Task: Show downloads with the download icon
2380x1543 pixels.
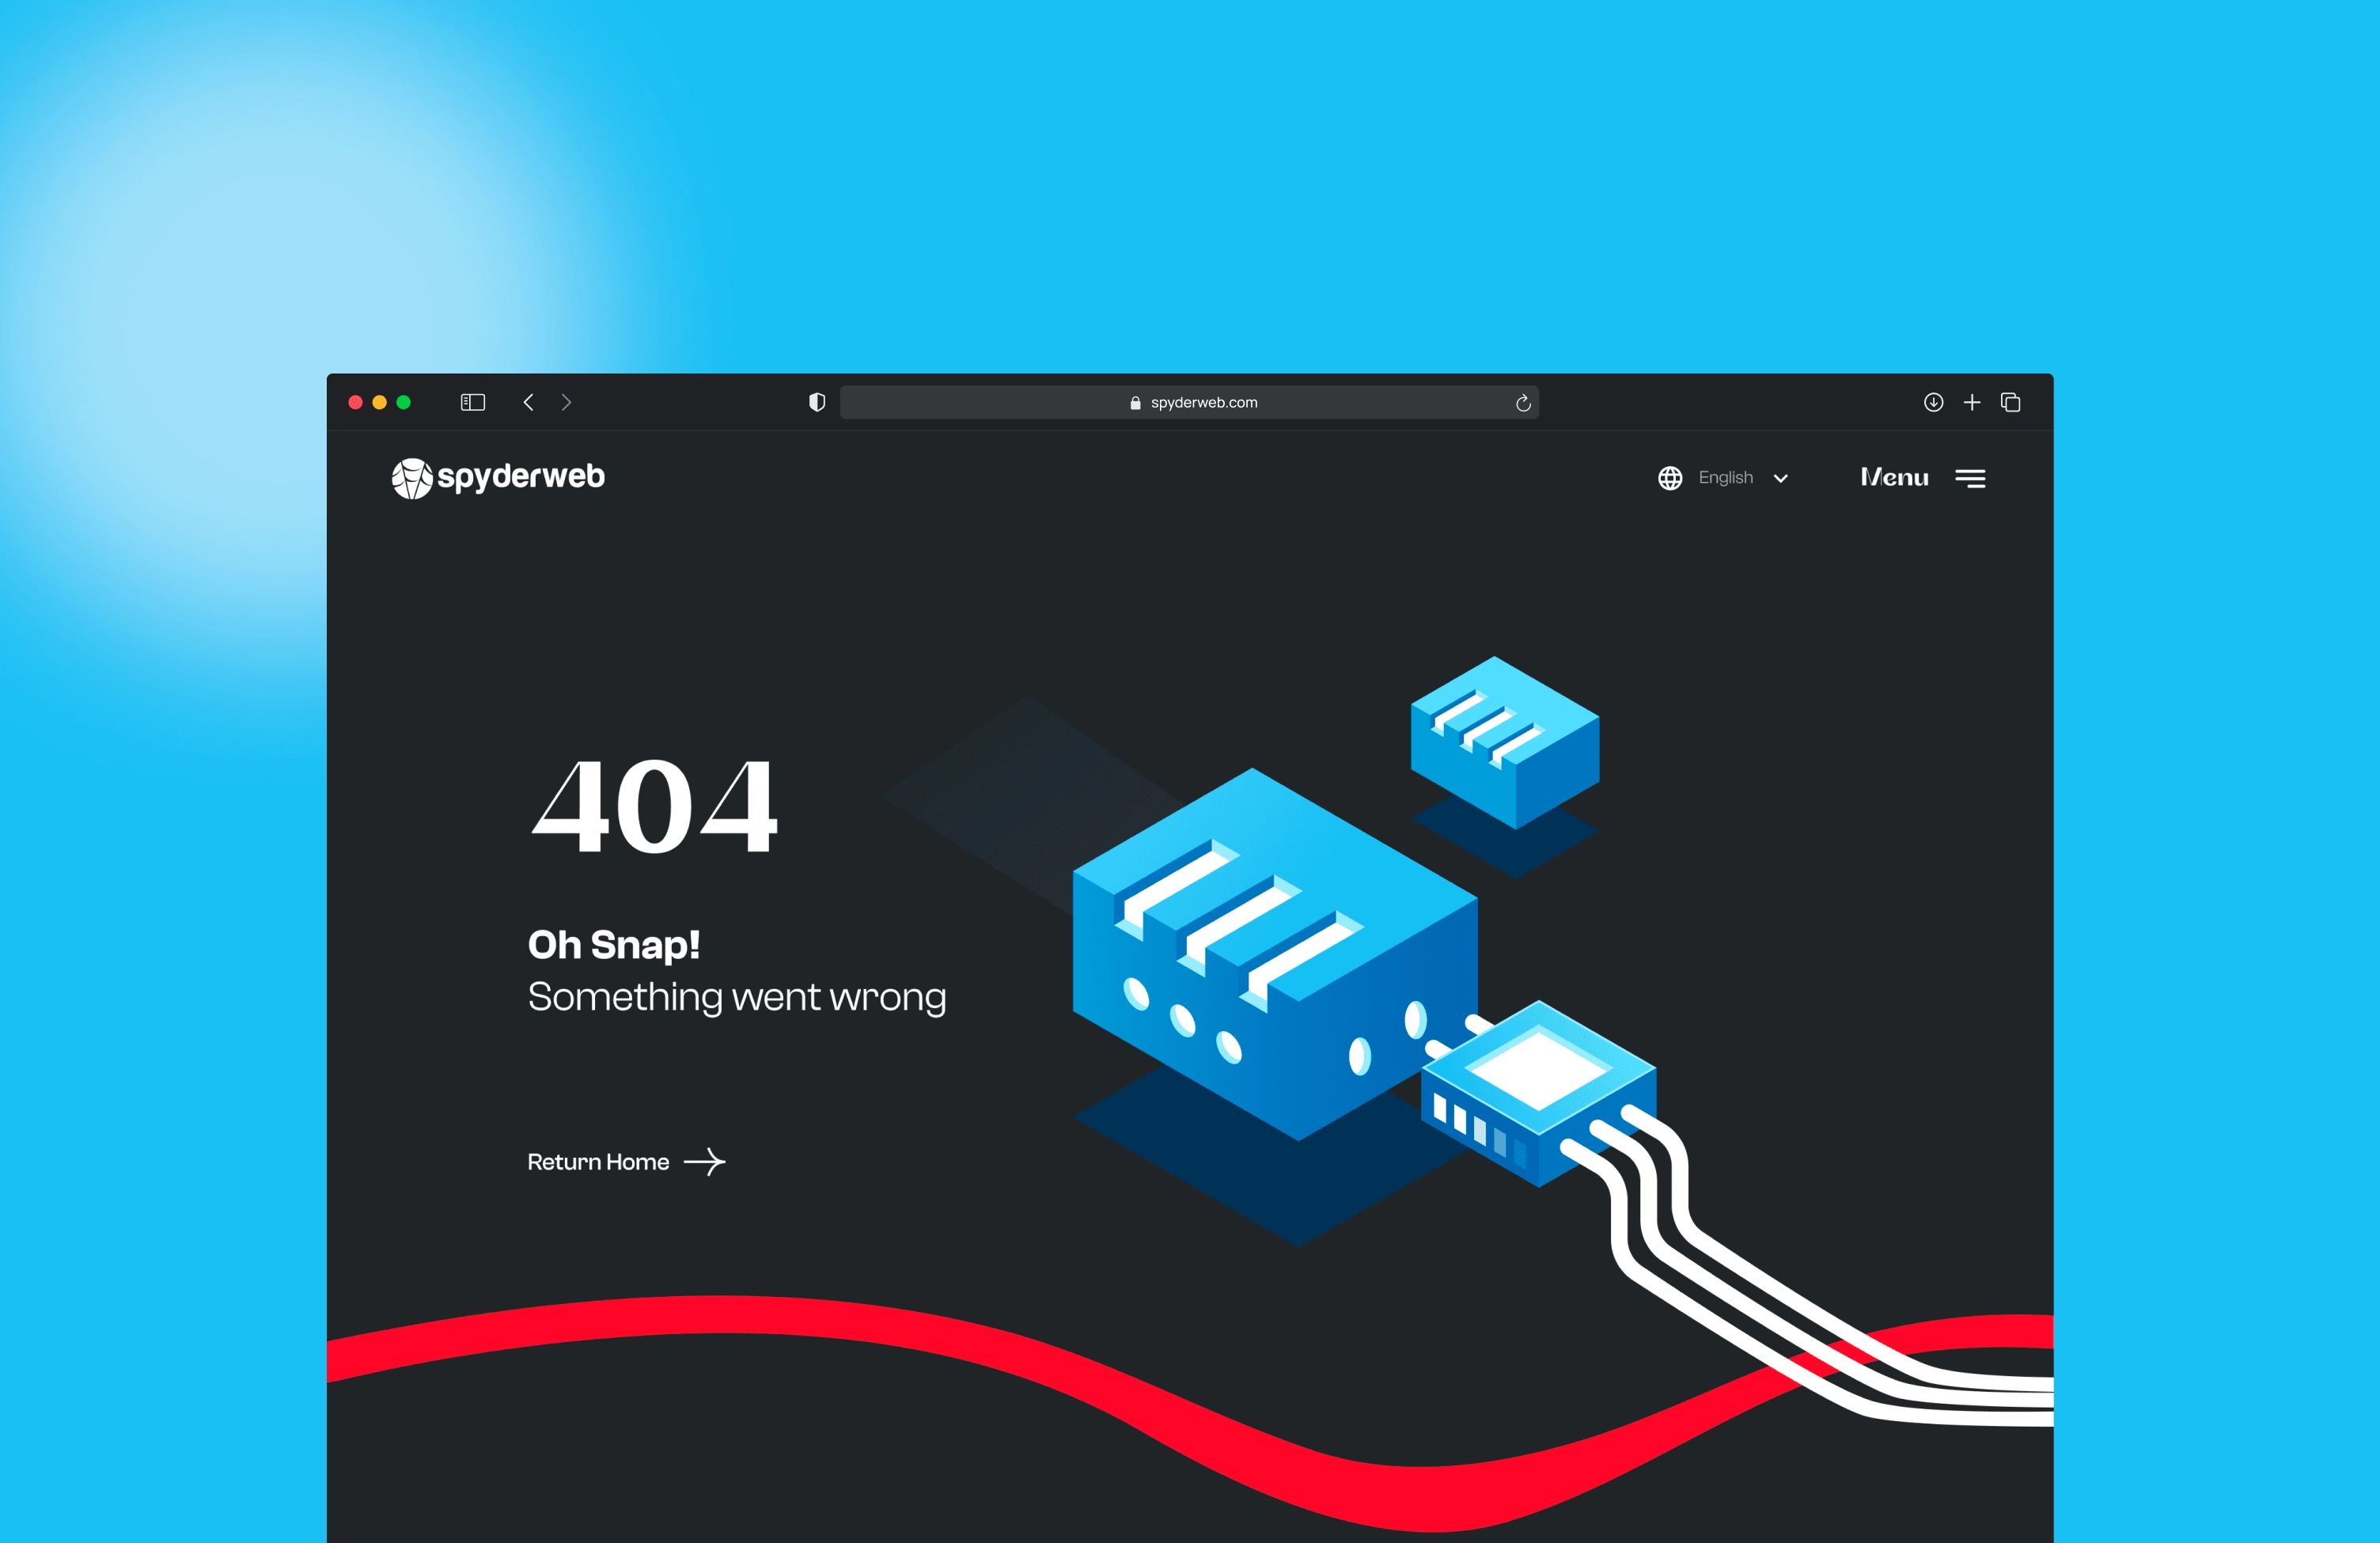Action: 1933,402
